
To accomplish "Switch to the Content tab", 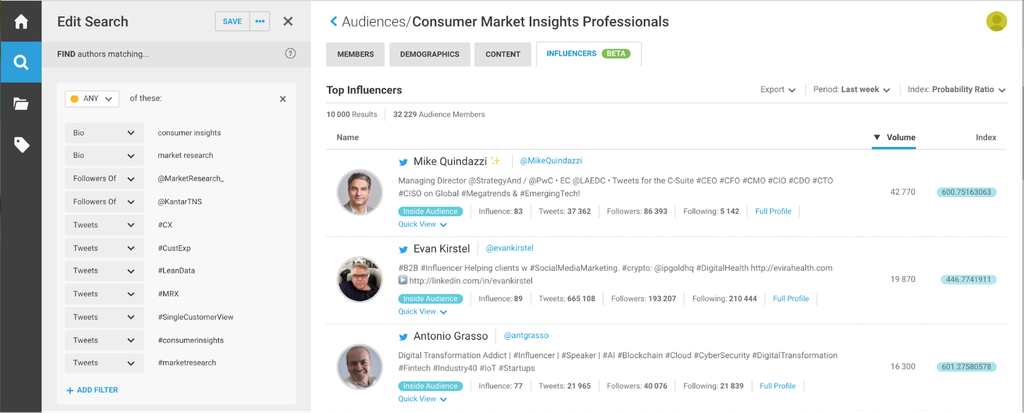I will pos(502,54).
